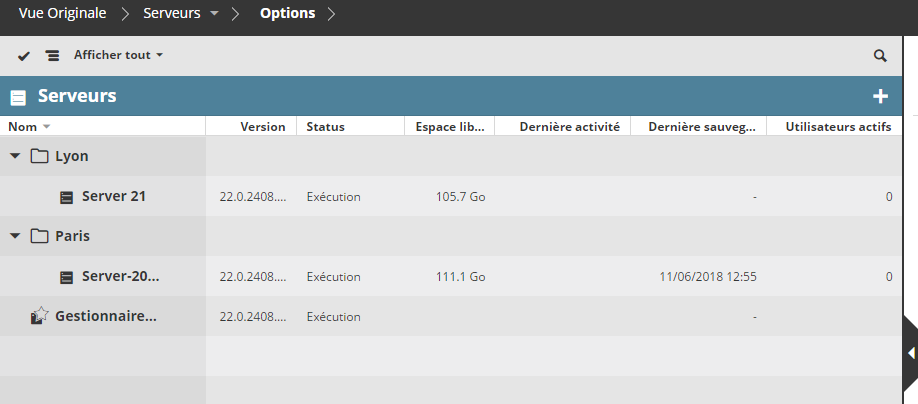918x404 pixels.
Task: Select the Options breadcrumb item
Action: coord(287,14)
